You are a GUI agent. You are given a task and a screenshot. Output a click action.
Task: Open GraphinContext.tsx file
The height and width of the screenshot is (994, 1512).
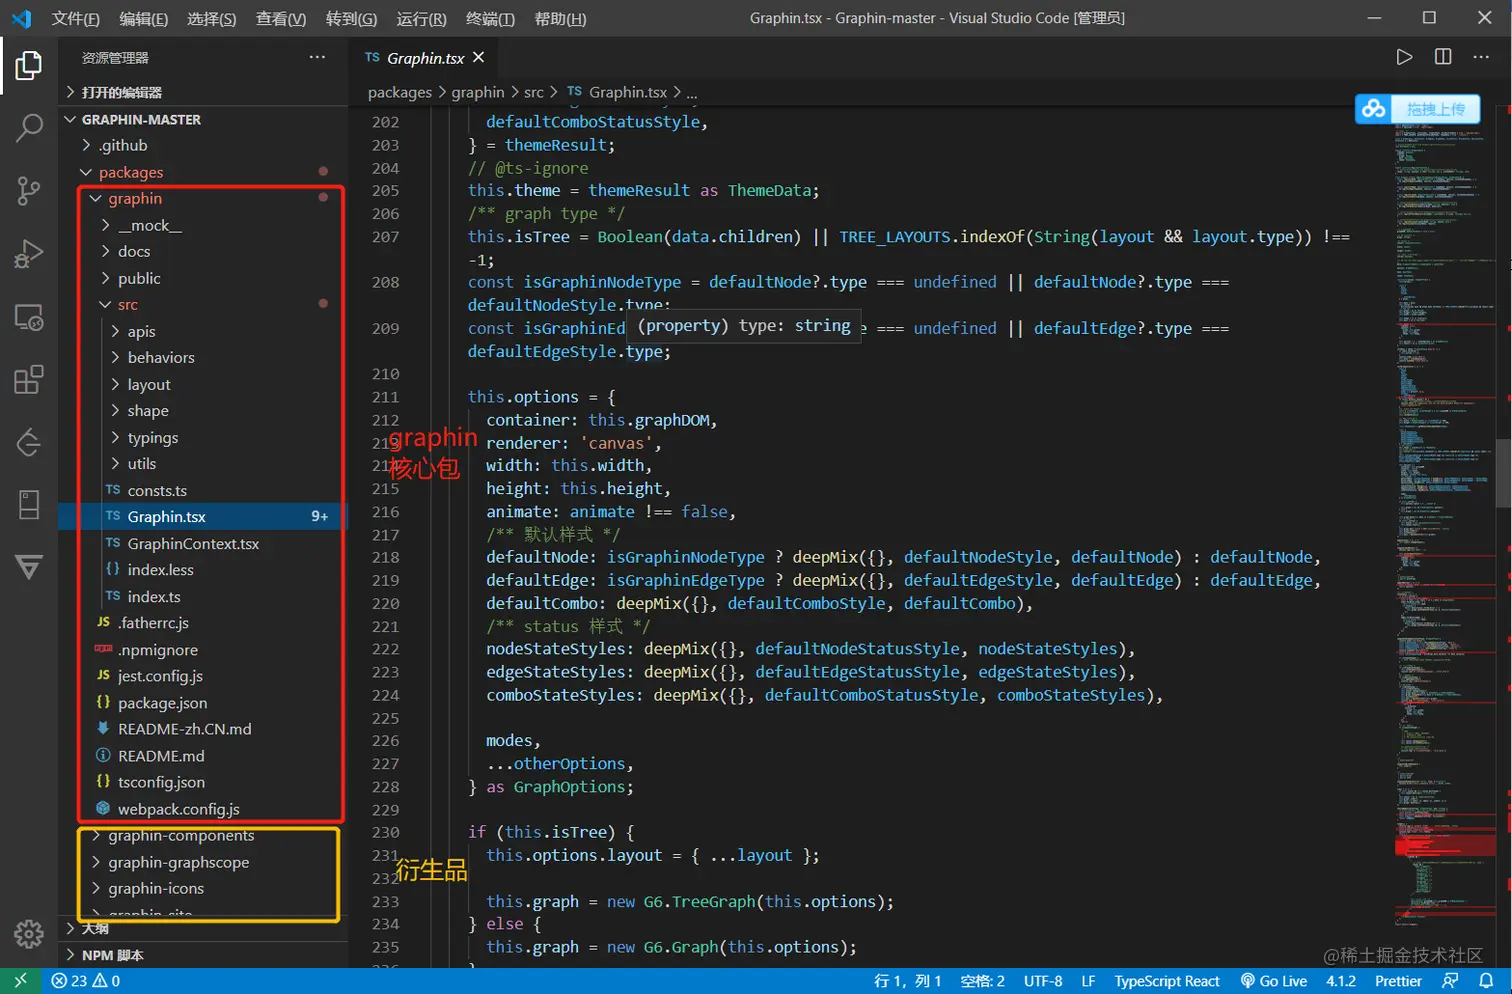(203, 543)
